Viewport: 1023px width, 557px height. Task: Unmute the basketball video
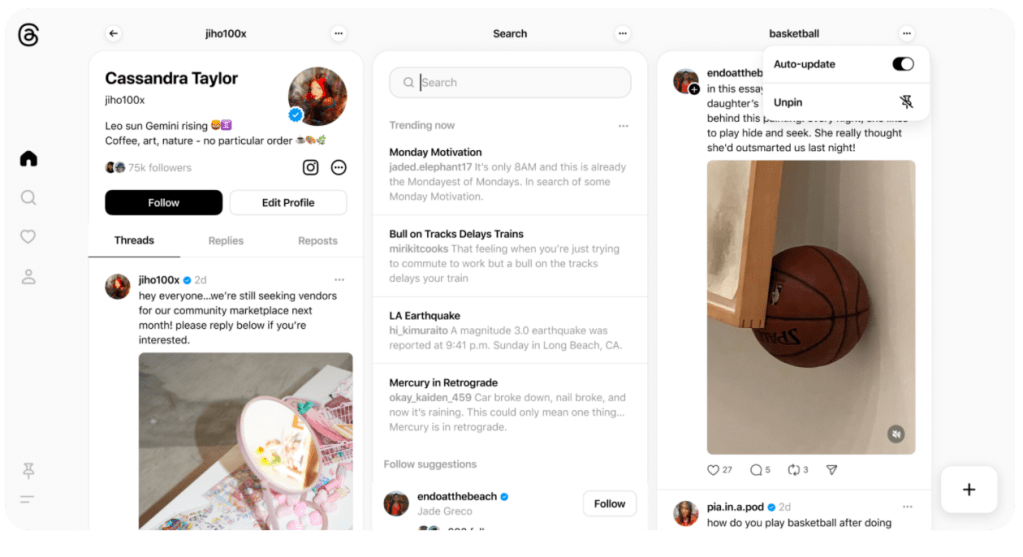click(x=896, y=434)
